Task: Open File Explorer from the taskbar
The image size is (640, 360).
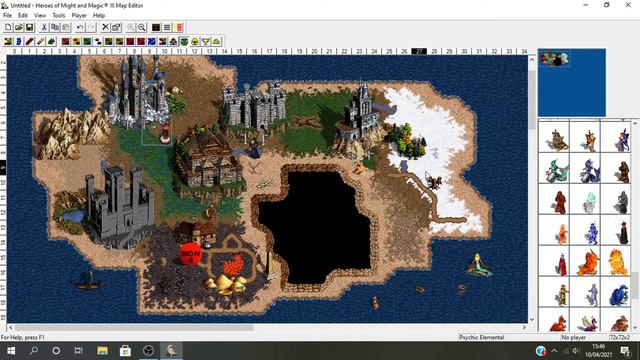Action: [x=102, y=351]
